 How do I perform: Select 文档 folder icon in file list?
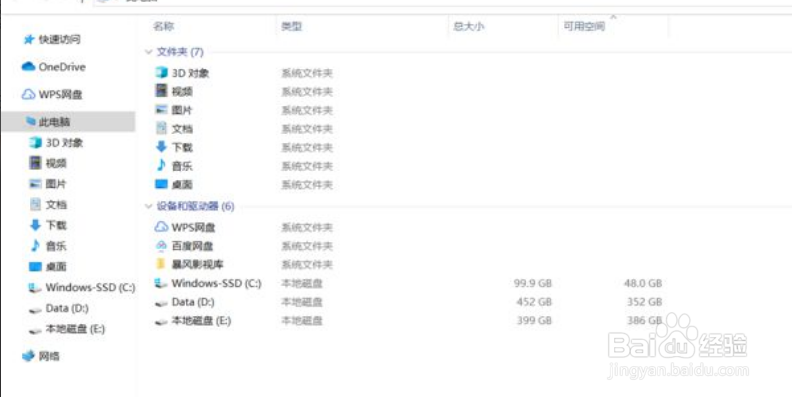click(161, 128)
